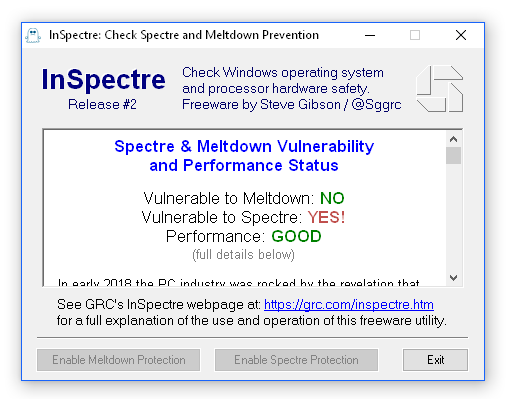Click Enable Meltdown Protection button
The image size is (510, 399).
pos(119,360)
